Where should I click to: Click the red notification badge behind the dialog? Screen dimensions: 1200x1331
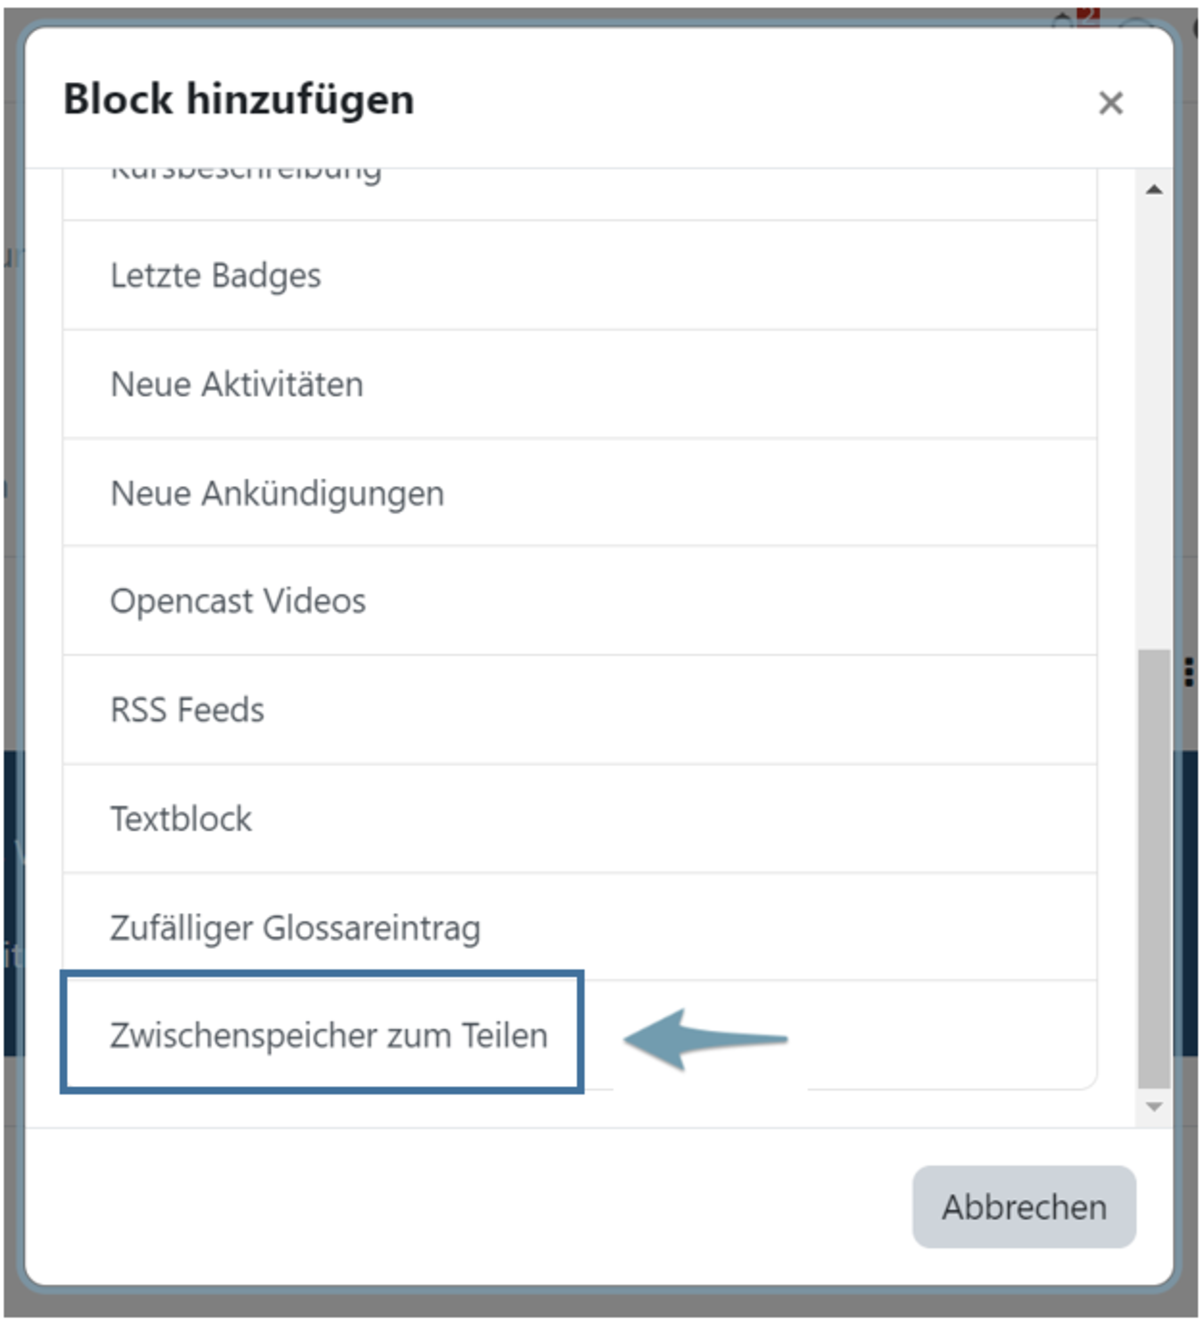pos(1089,16)
